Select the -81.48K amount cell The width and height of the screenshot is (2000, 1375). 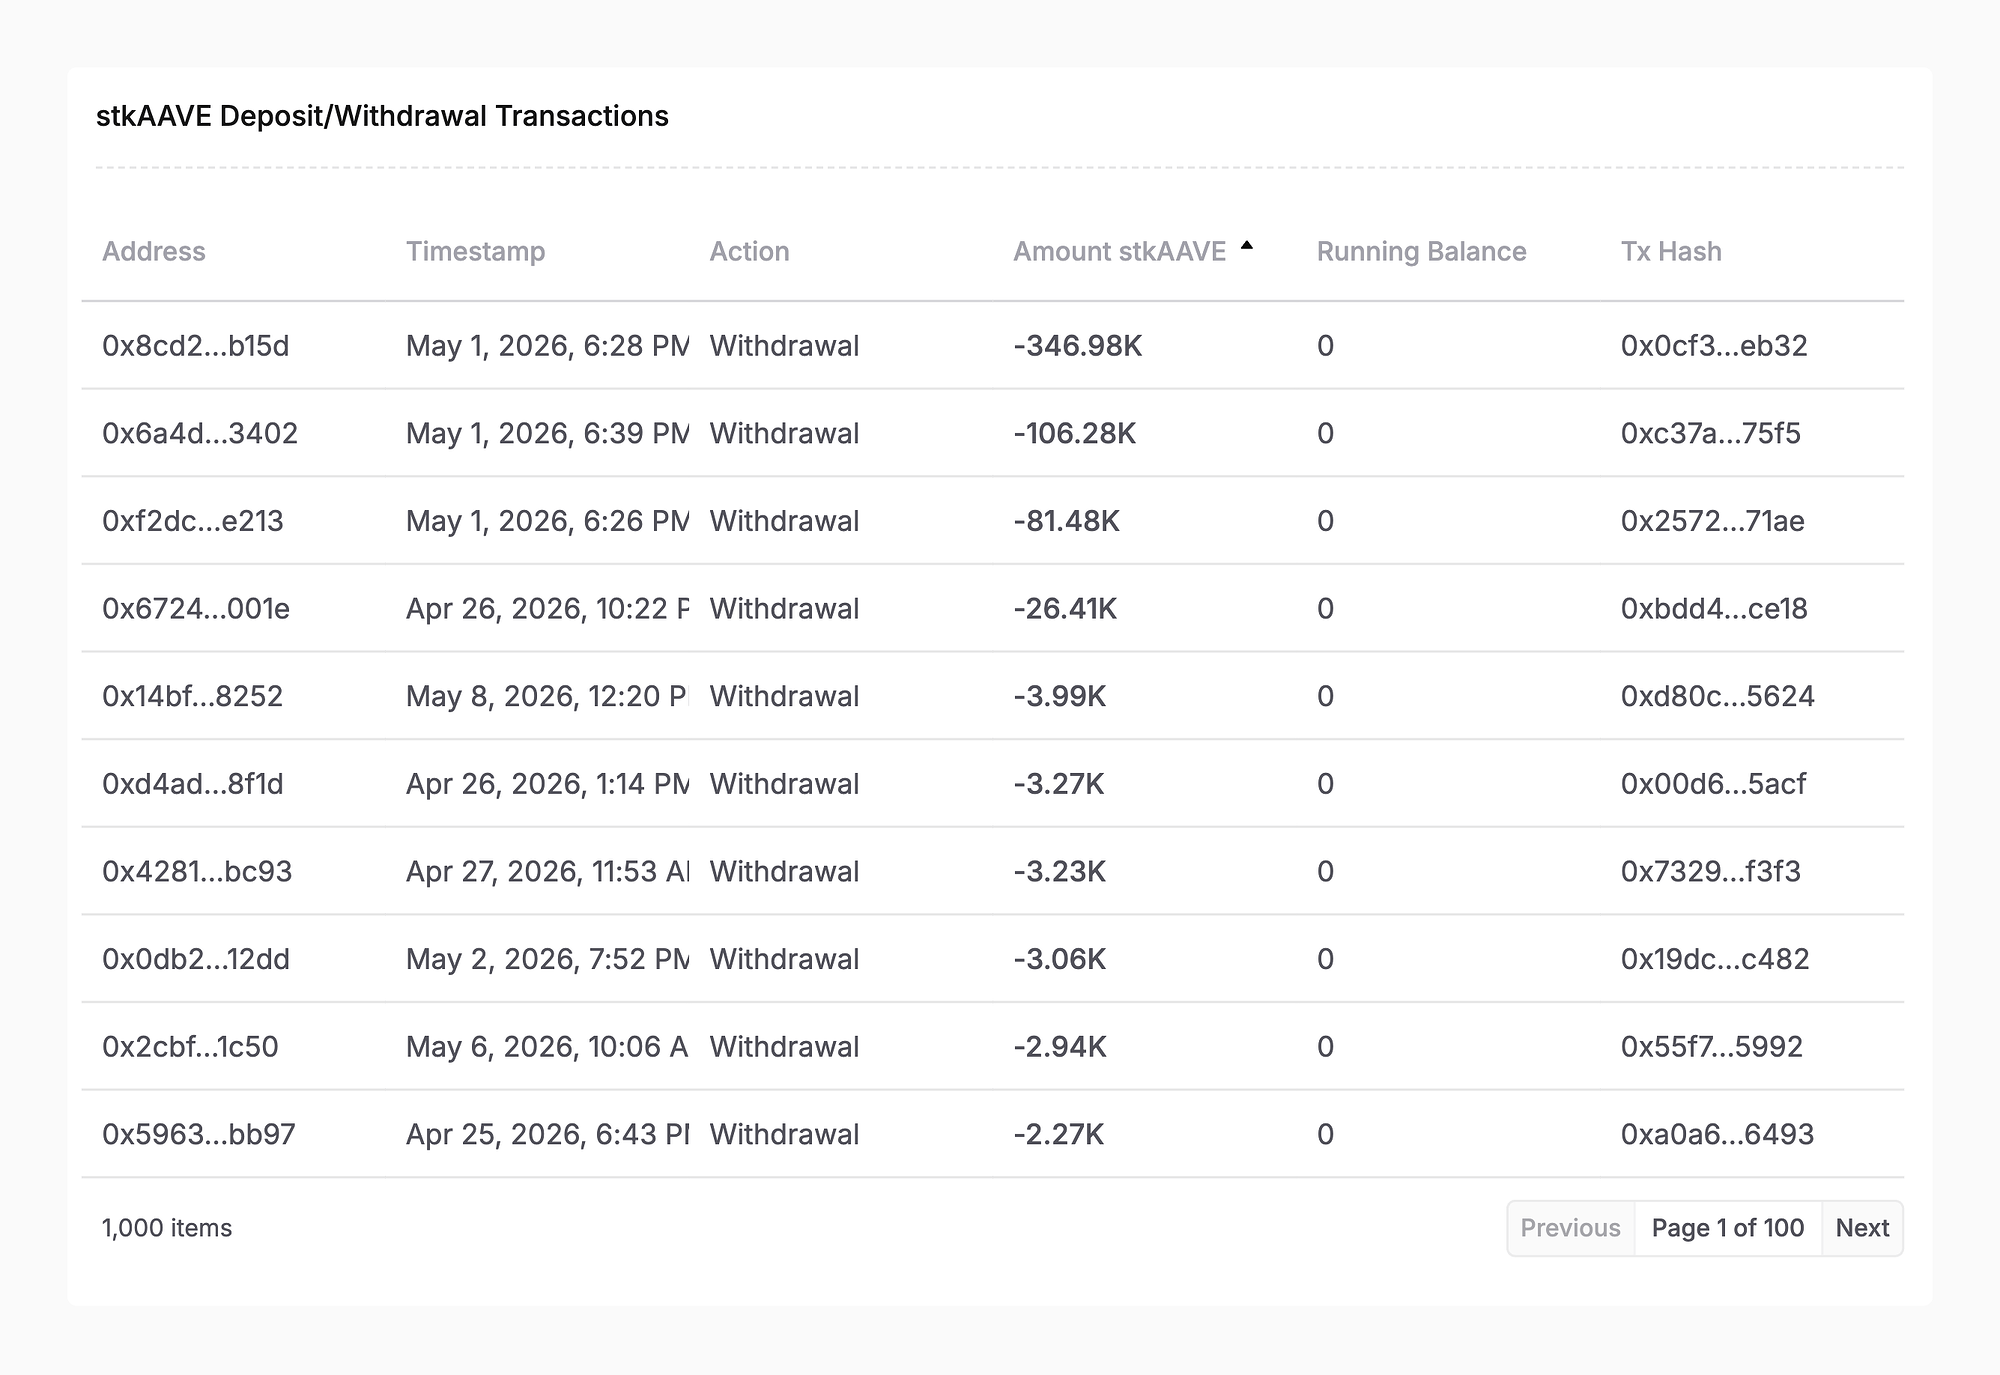pos(1067,521)
